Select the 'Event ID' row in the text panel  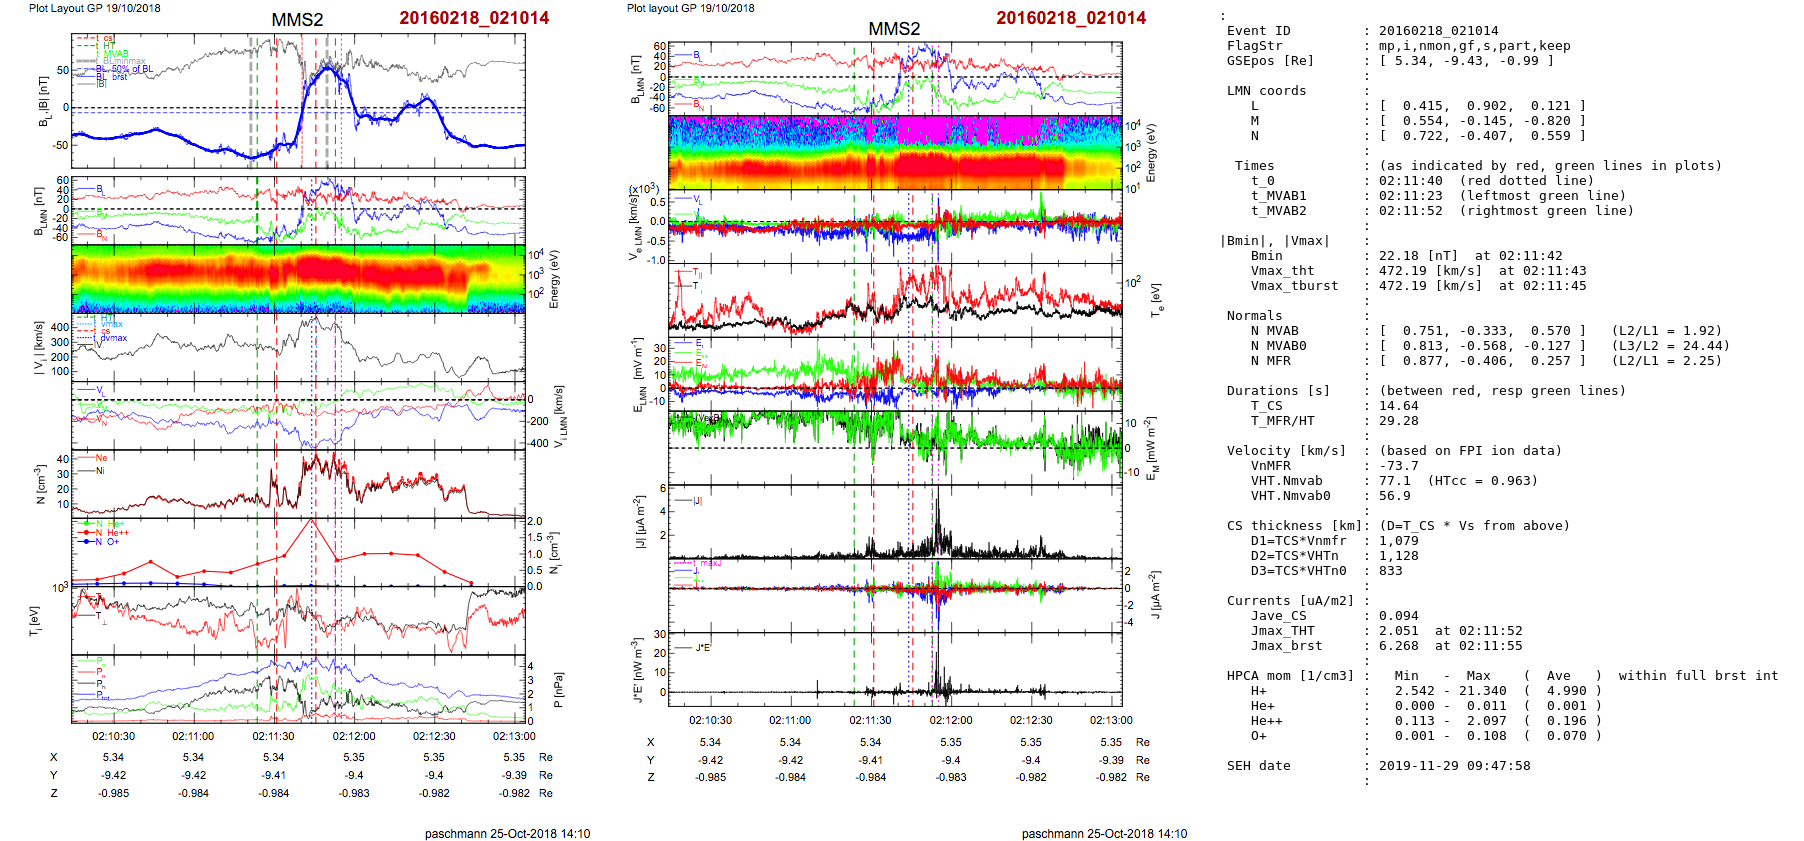[1258, 31]
